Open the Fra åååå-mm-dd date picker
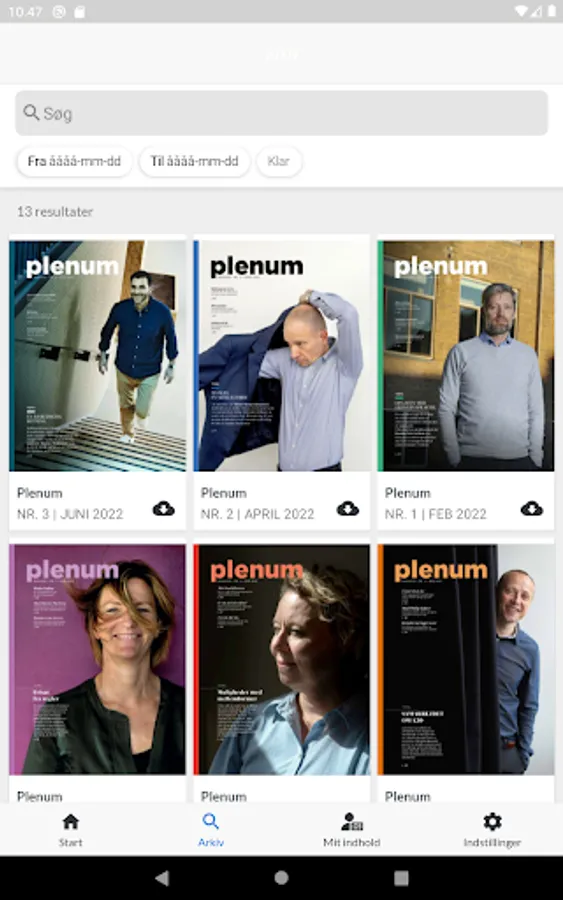Image resolution: width=563 pixels, height=900 pixels. 75,161
